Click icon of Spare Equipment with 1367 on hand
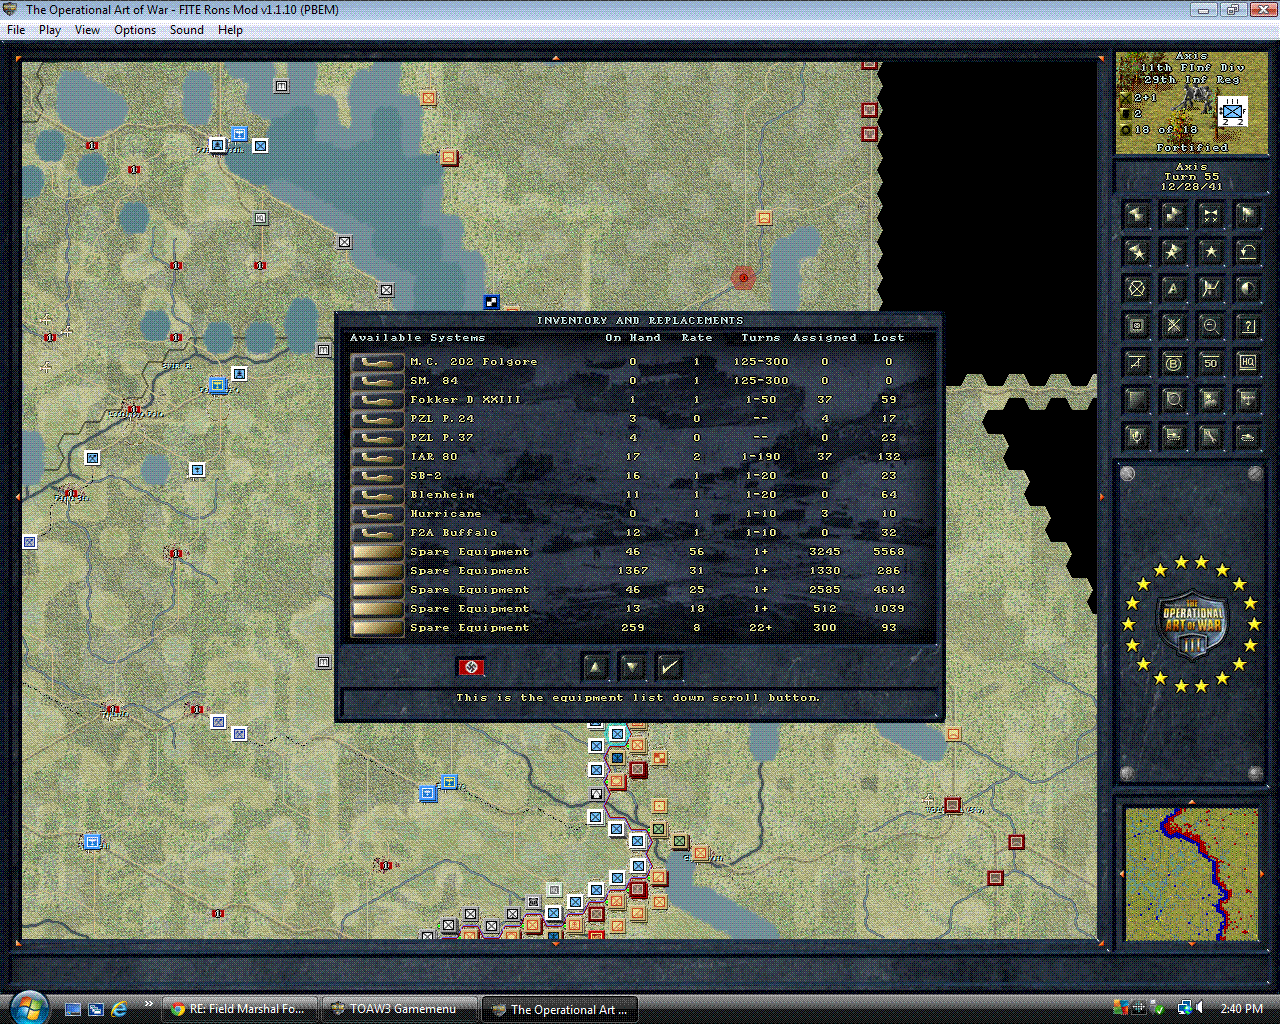The height and width of the screenshot is (1024, 1280). coord(377,571)
